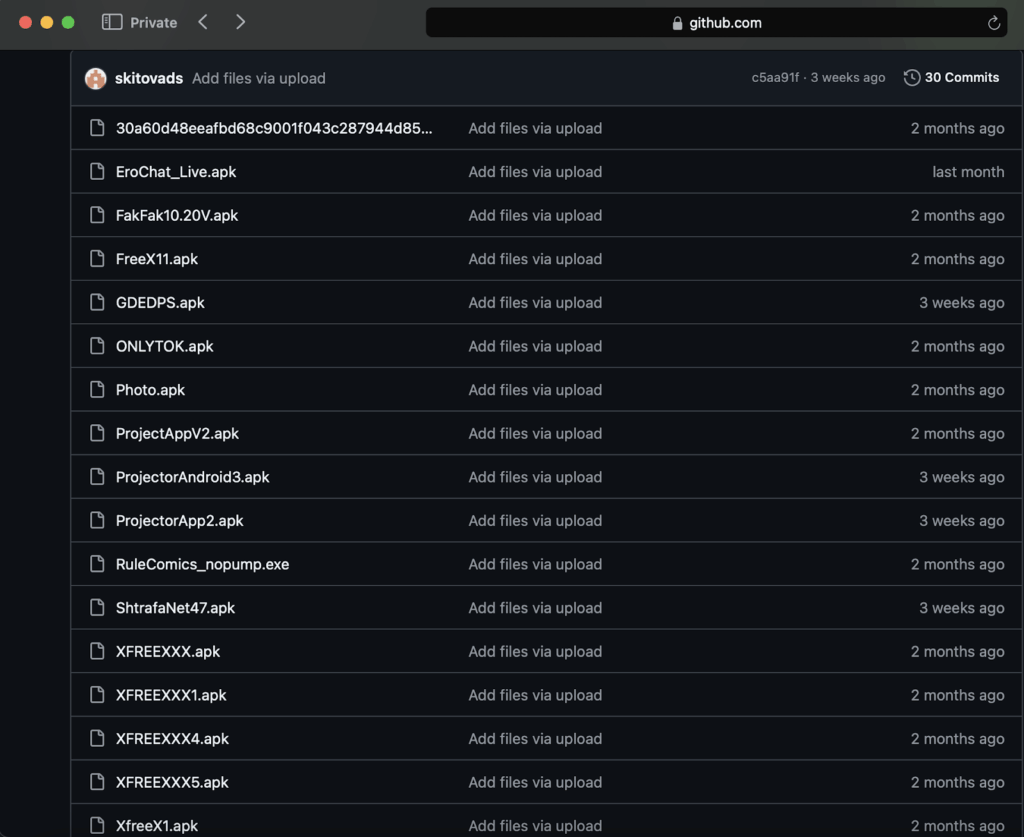Go forward with the browser forward arrow
The height and width of the screenshot is (837, 1024).
pyautogui.click(x=240, y=22)
